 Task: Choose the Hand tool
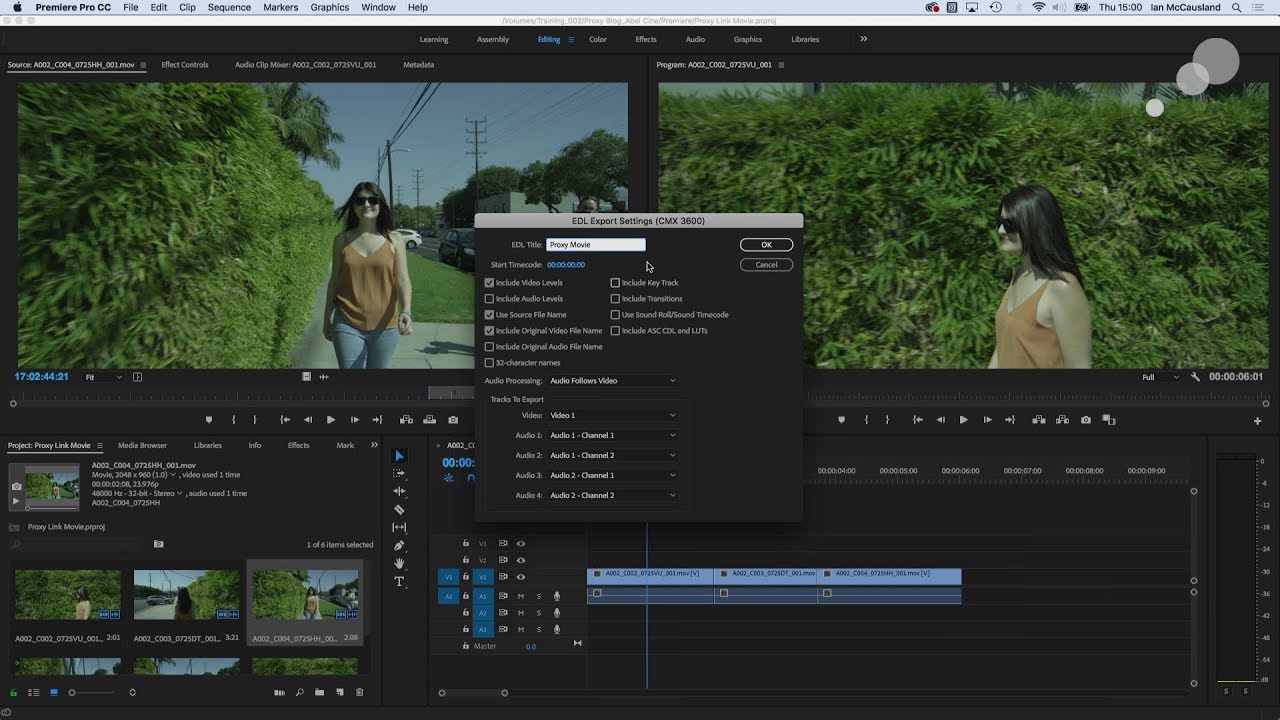(399, 563)
